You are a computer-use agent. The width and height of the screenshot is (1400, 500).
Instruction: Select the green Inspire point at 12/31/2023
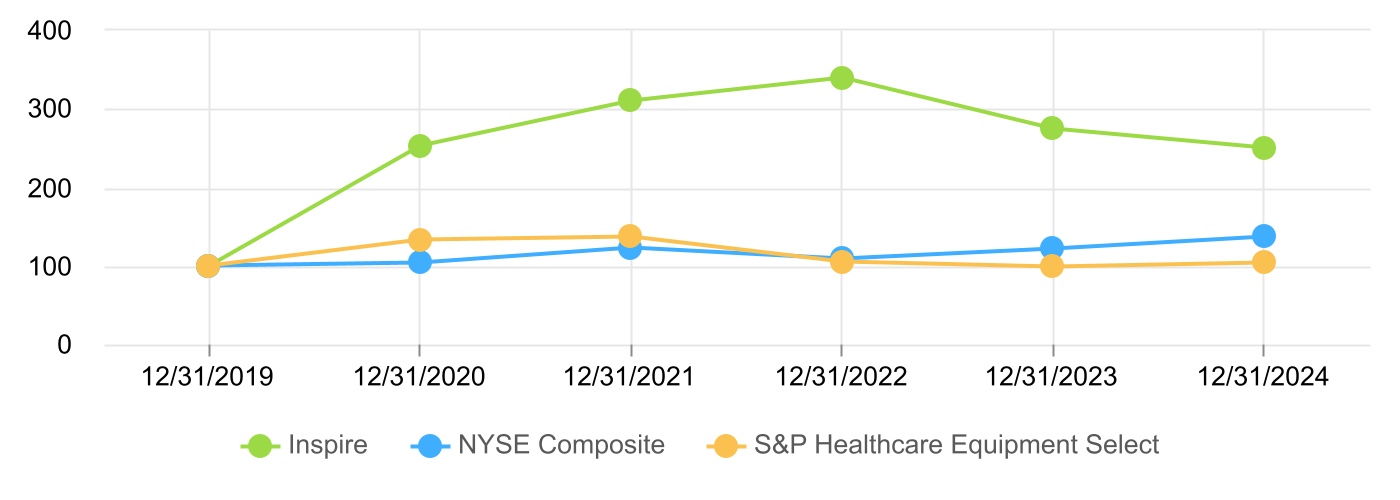coord(1052,128)
